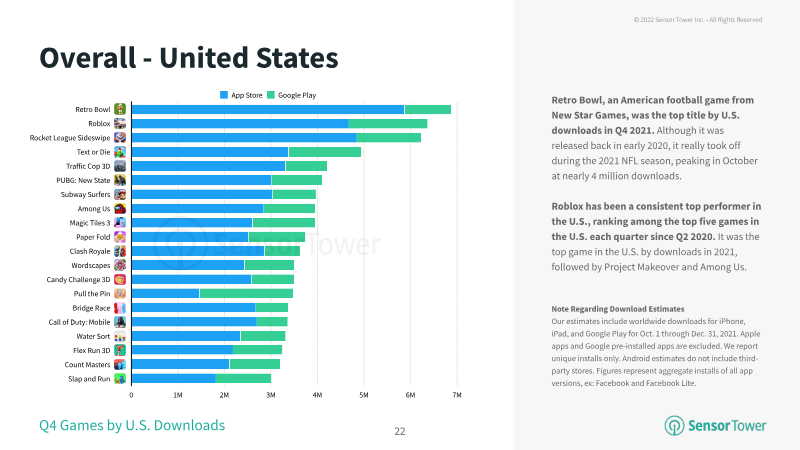Select the Rocket League Sideswipe icon
Screen dimensions: 800x450
(120, 138)
